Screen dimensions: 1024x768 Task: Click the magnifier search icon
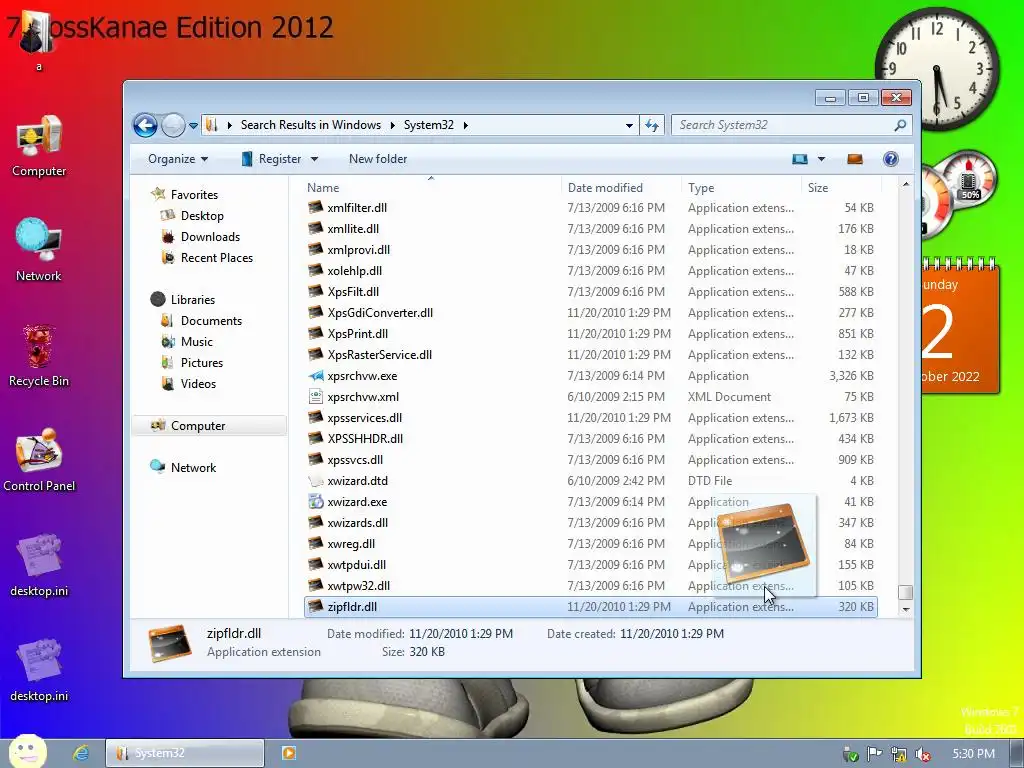pyautogui.click(x=901, y=125)
